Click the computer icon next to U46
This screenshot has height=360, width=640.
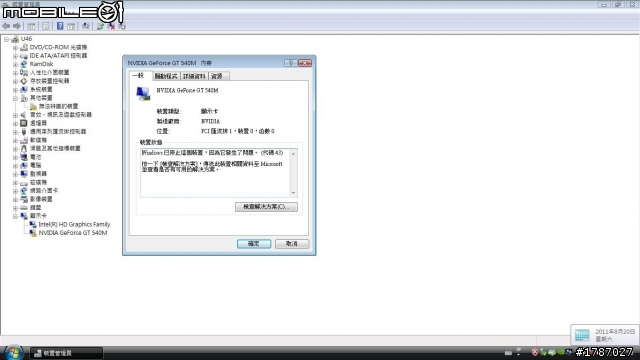(15, 39)
